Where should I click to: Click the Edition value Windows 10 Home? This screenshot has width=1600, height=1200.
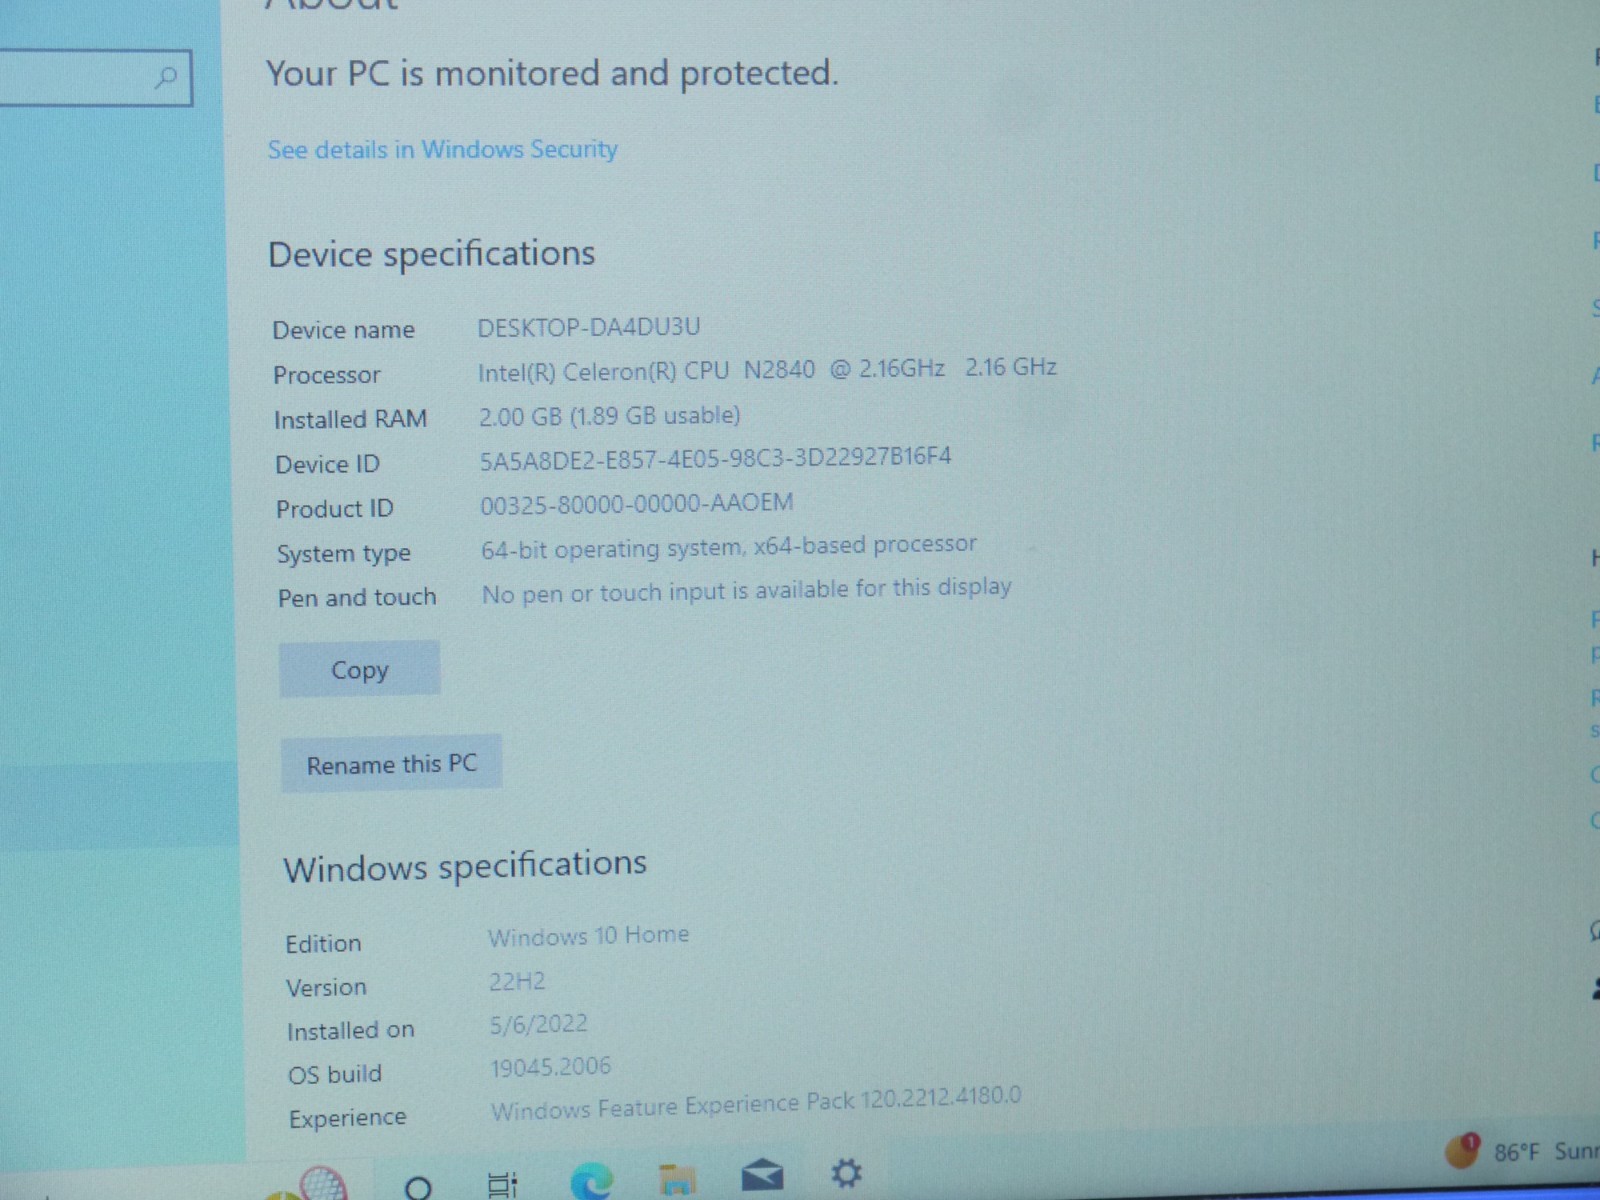click(x=588, y=936)
